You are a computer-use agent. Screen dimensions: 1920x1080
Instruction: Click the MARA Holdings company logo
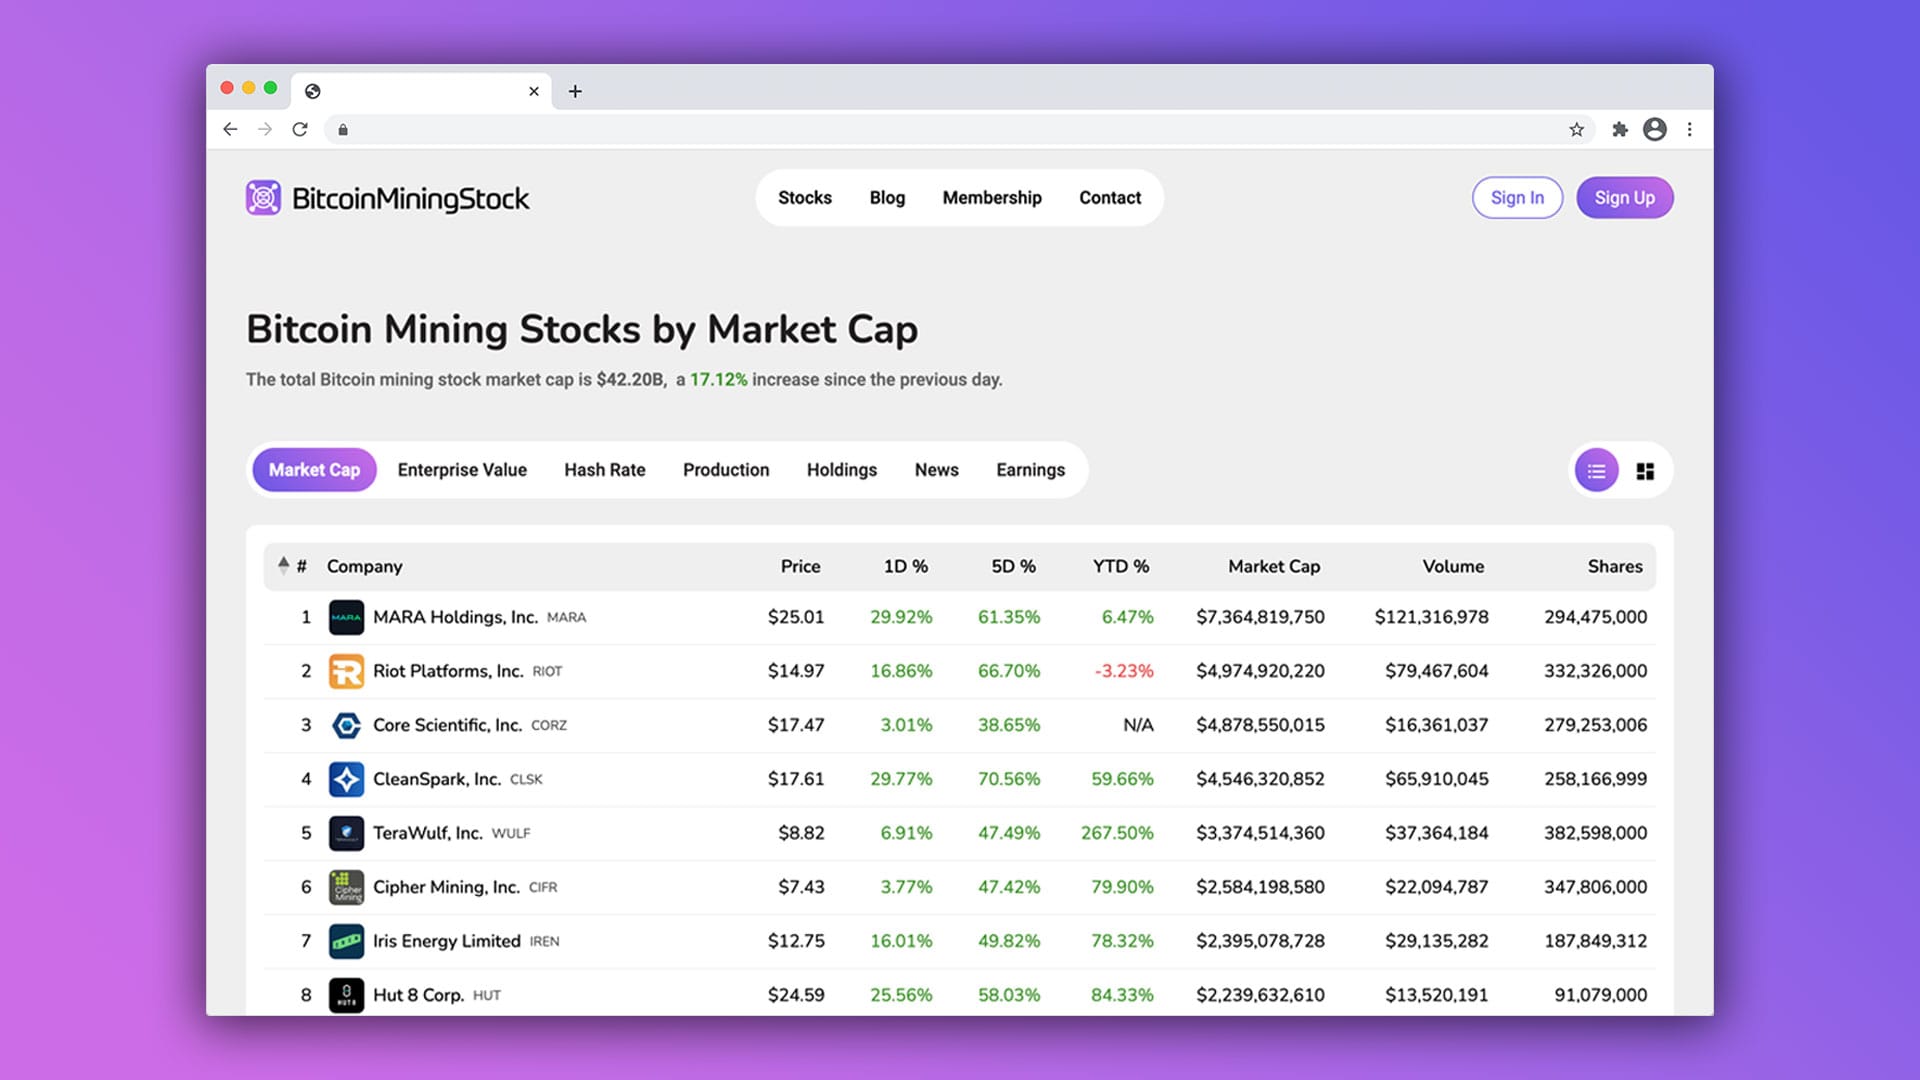click(347, 617)
